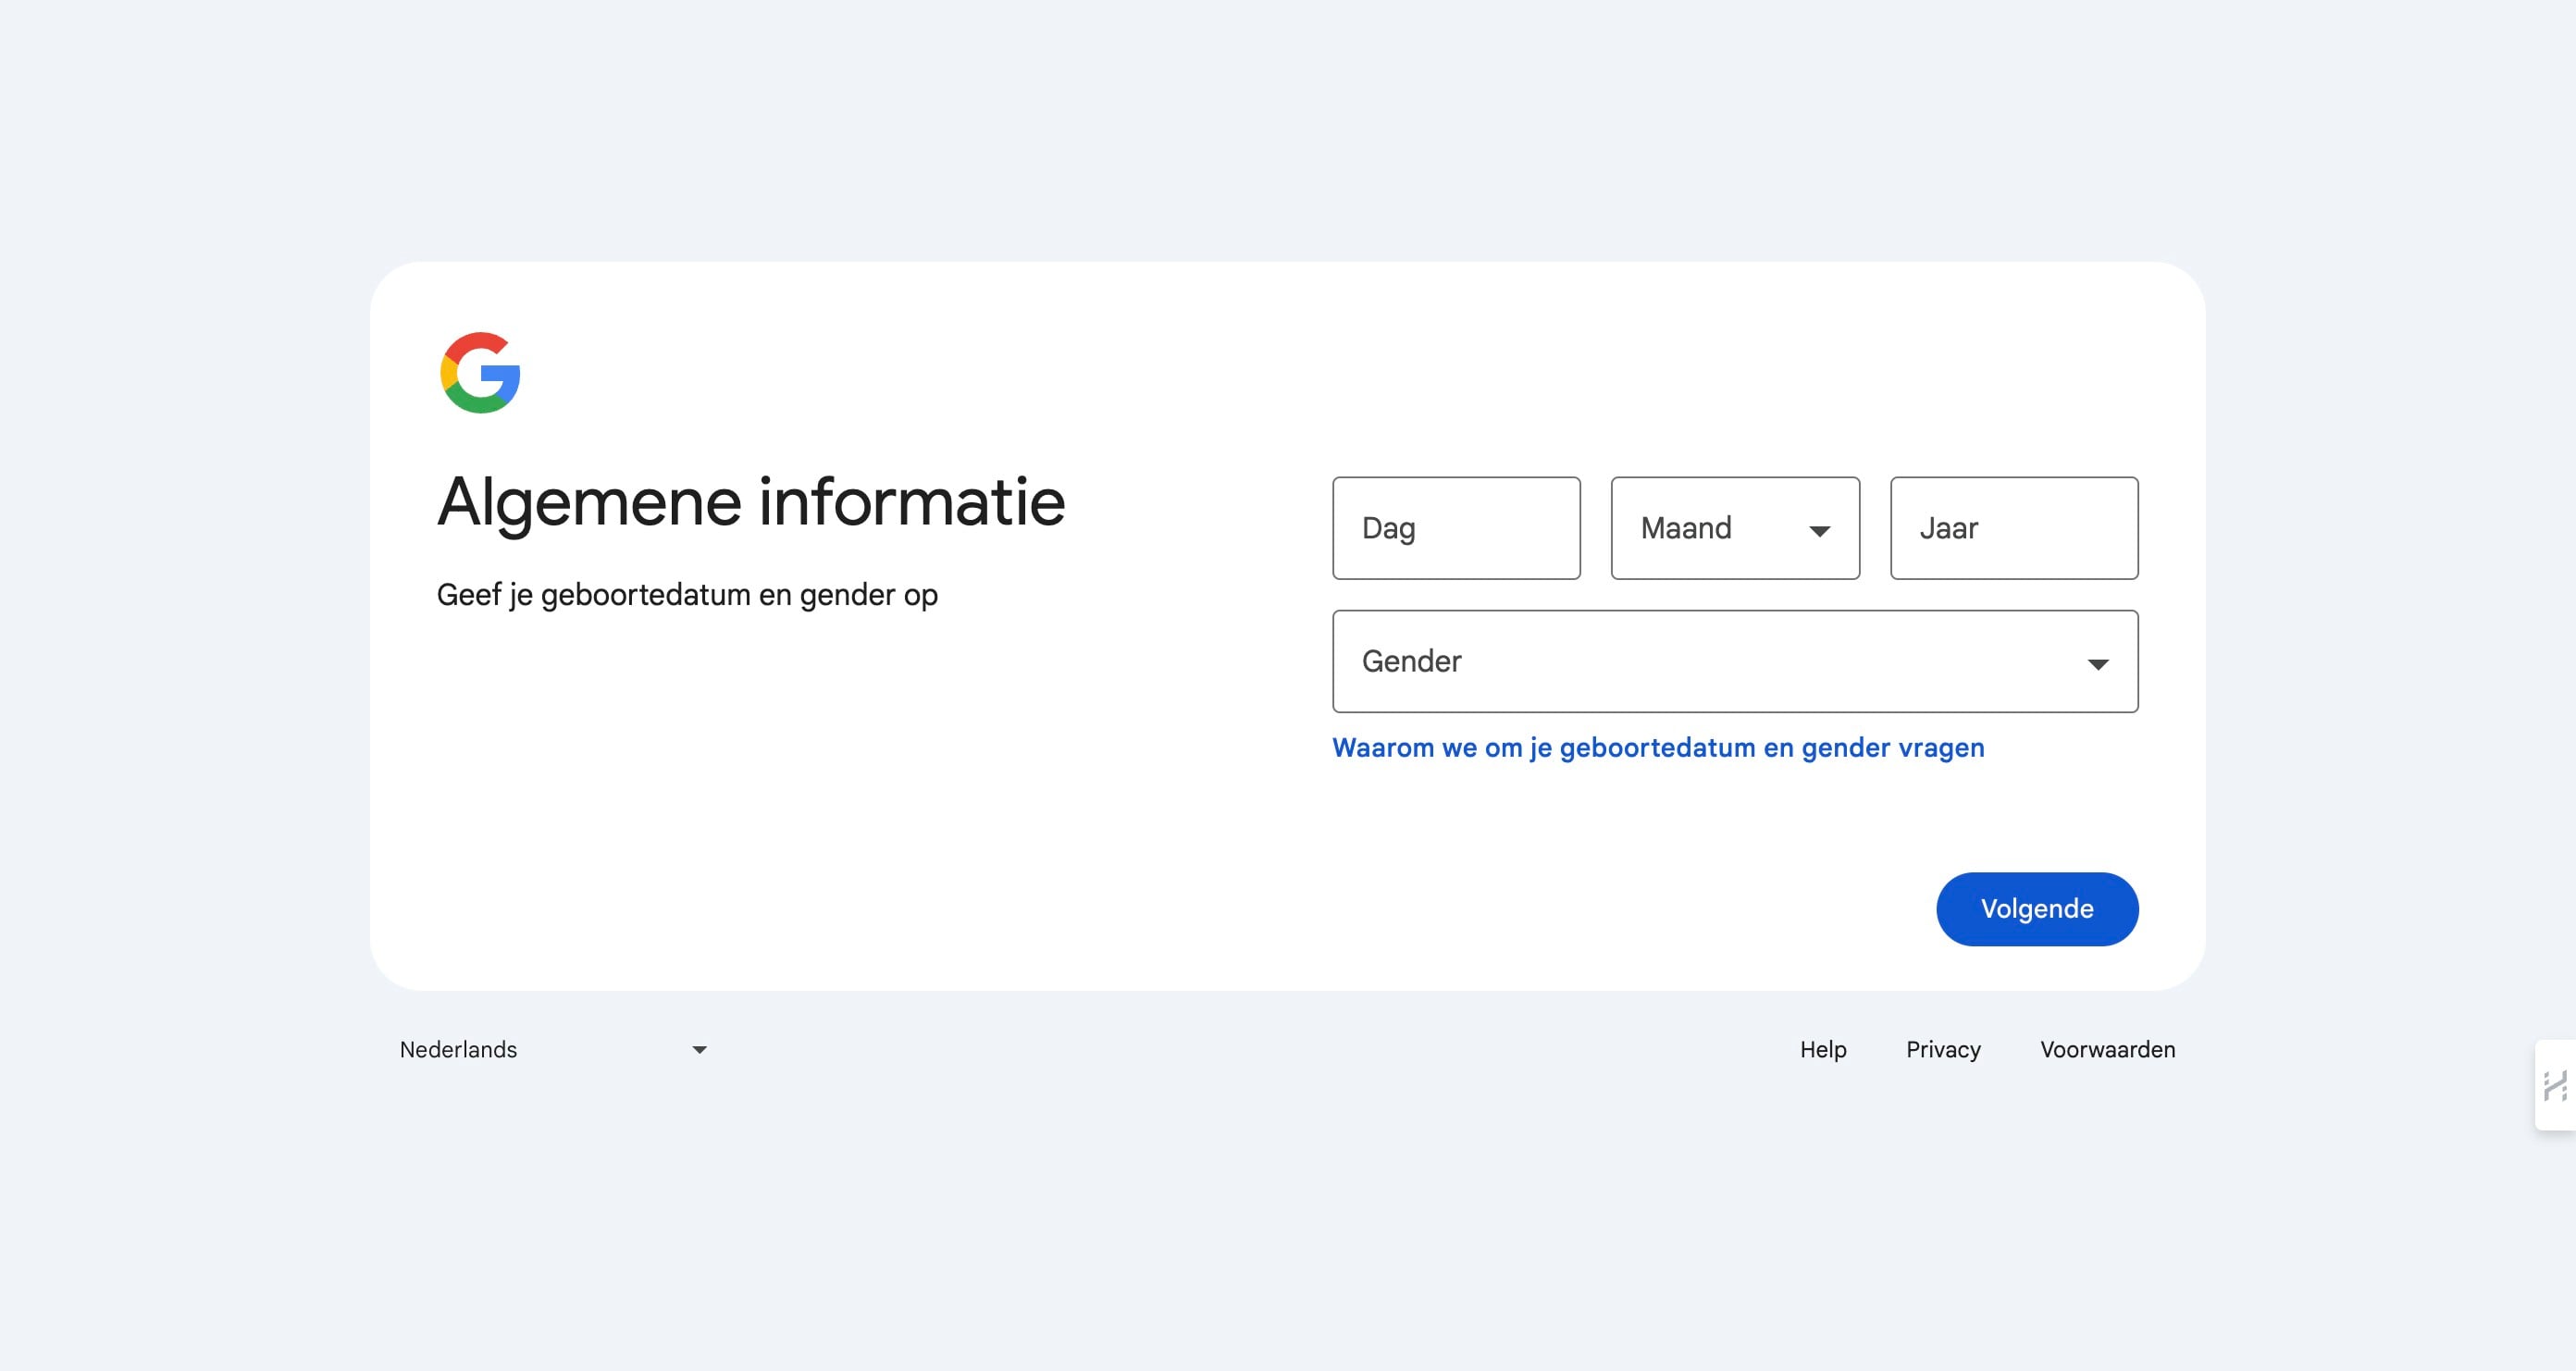The width and height of the screenshot is (2576, 1371).
Task: Click the Maand dropdown arrow
Action: point(1819,530)
